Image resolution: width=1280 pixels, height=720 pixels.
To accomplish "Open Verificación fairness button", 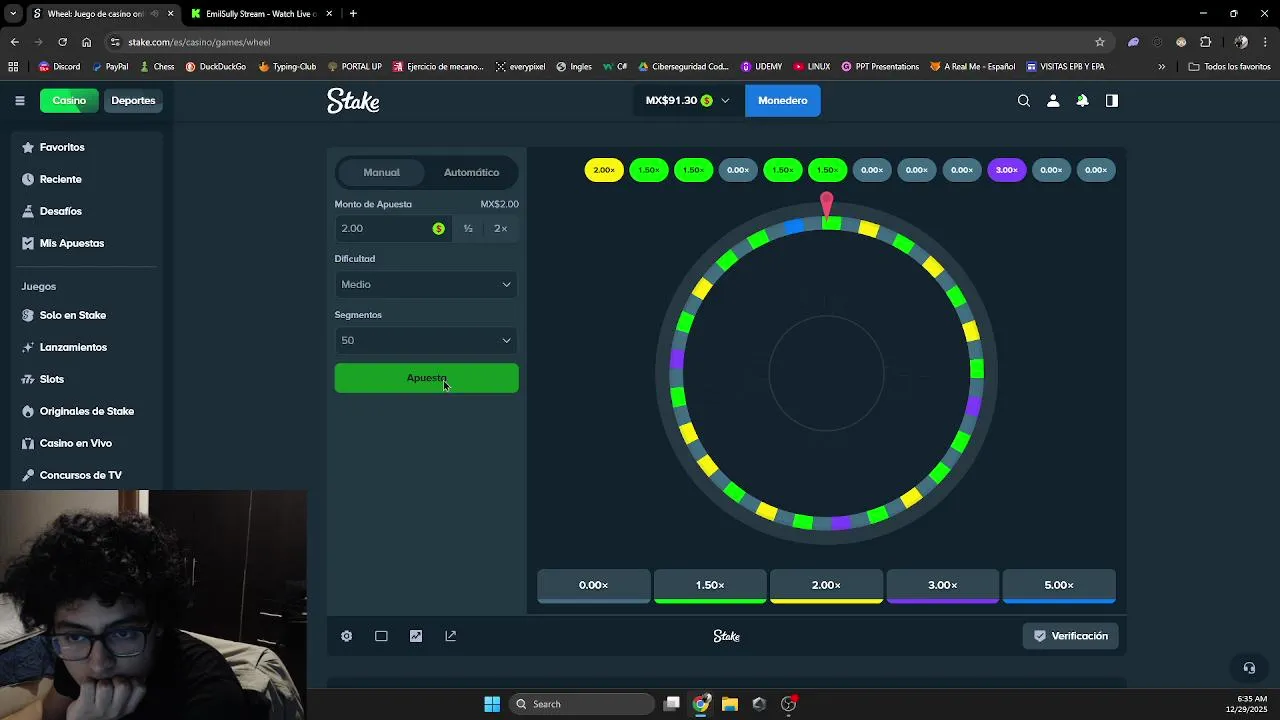I will 1070,636.
